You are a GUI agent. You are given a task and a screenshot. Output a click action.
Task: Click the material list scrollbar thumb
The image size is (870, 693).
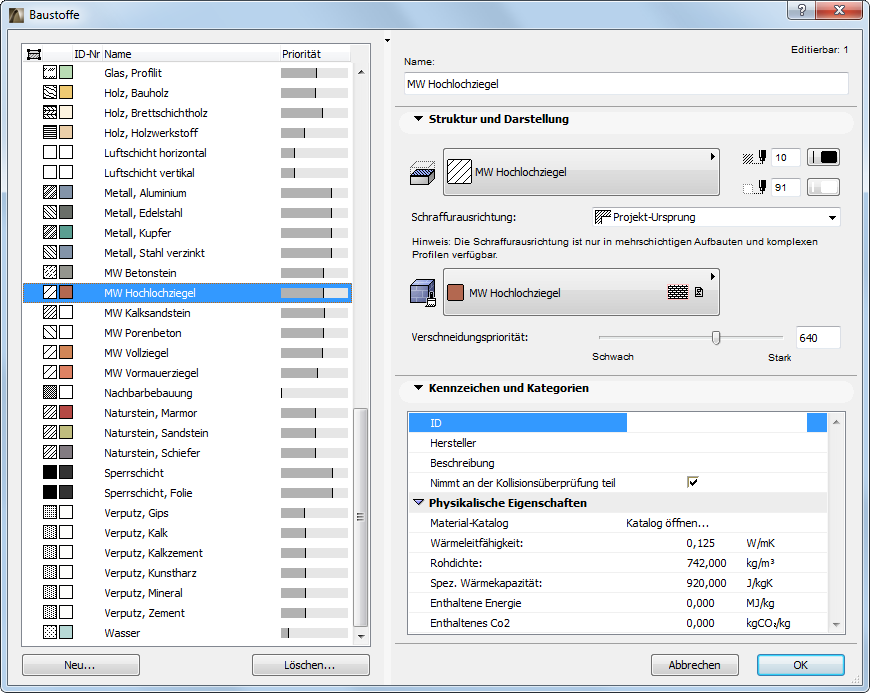[360, 517]
